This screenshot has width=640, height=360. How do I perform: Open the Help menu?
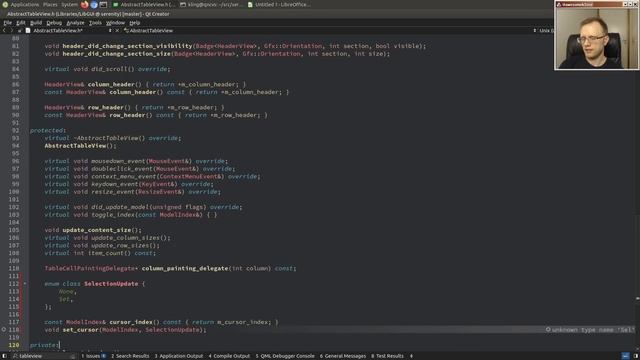134,23
